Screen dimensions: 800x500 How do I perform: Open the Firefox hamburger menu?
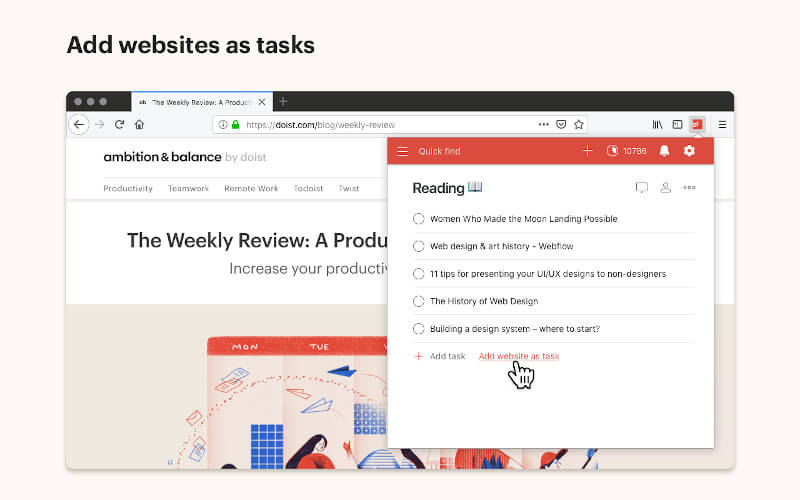pos(722,124)
